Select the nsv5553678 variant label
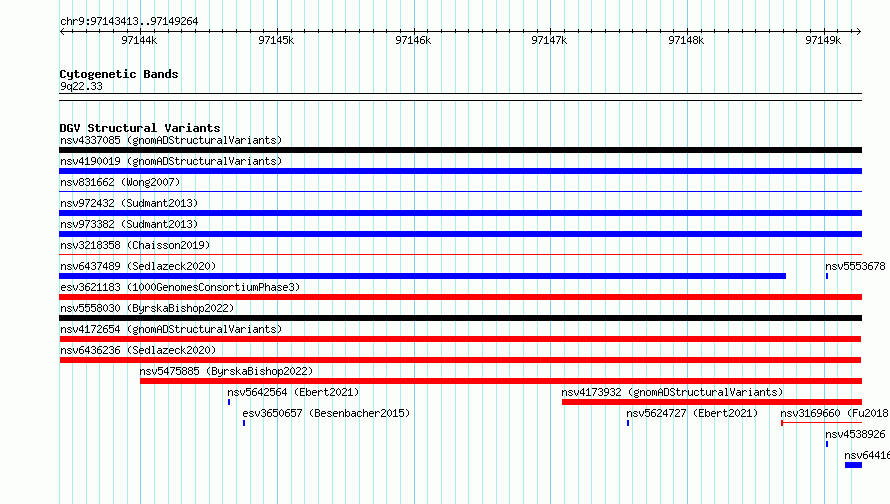890x504 pixels. (855, 266)
